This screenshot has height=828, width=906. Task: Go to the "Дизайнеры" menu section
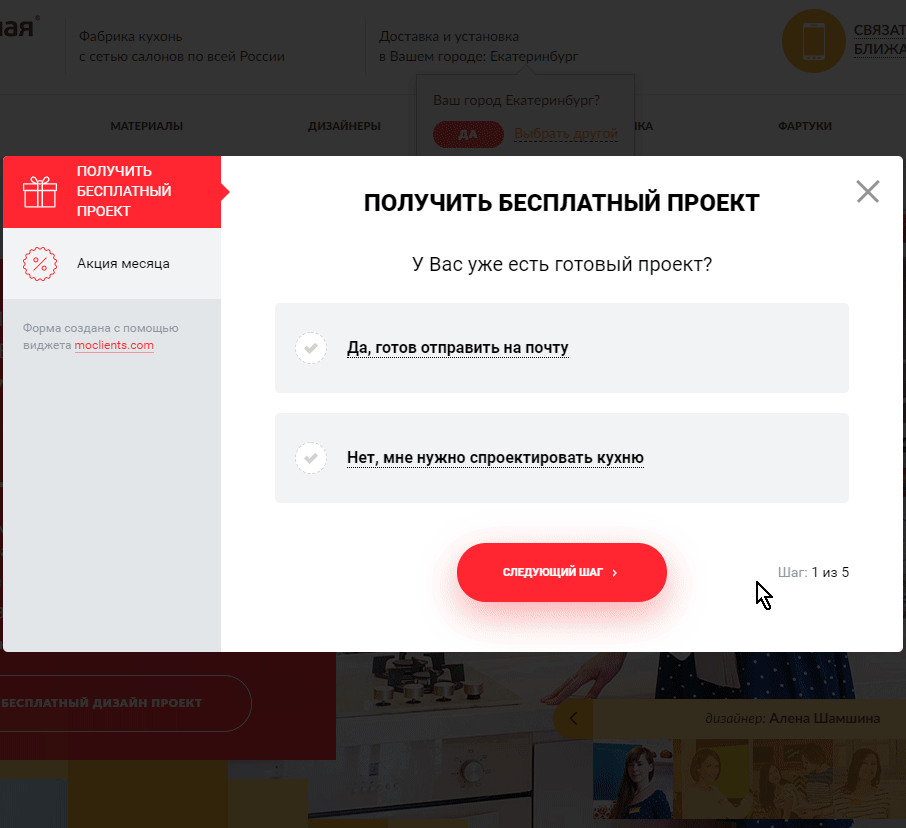coord(344,126)
